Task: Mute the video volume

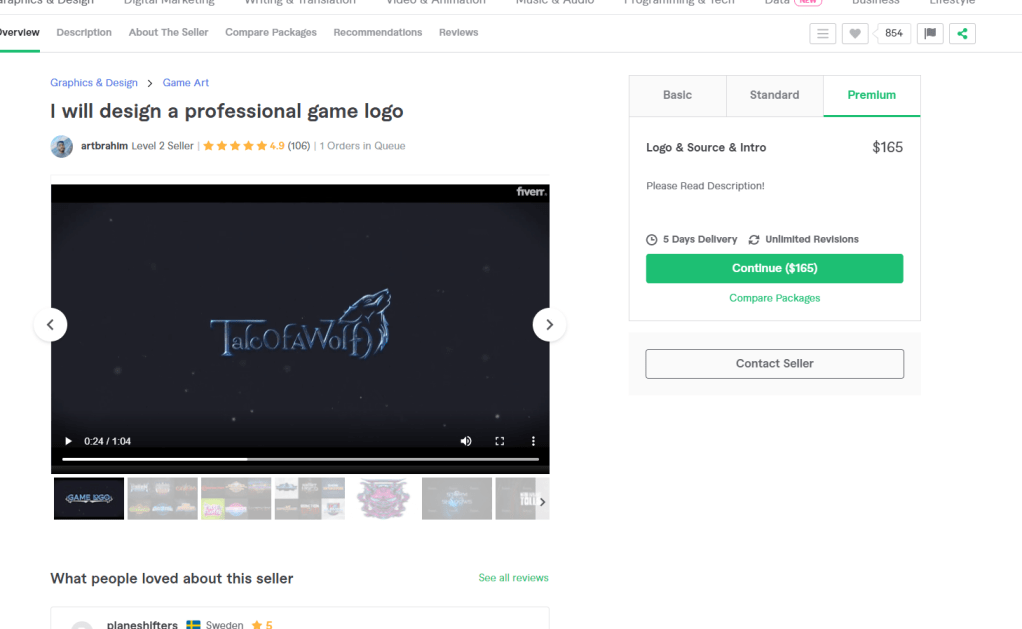Action: (466, 441)
